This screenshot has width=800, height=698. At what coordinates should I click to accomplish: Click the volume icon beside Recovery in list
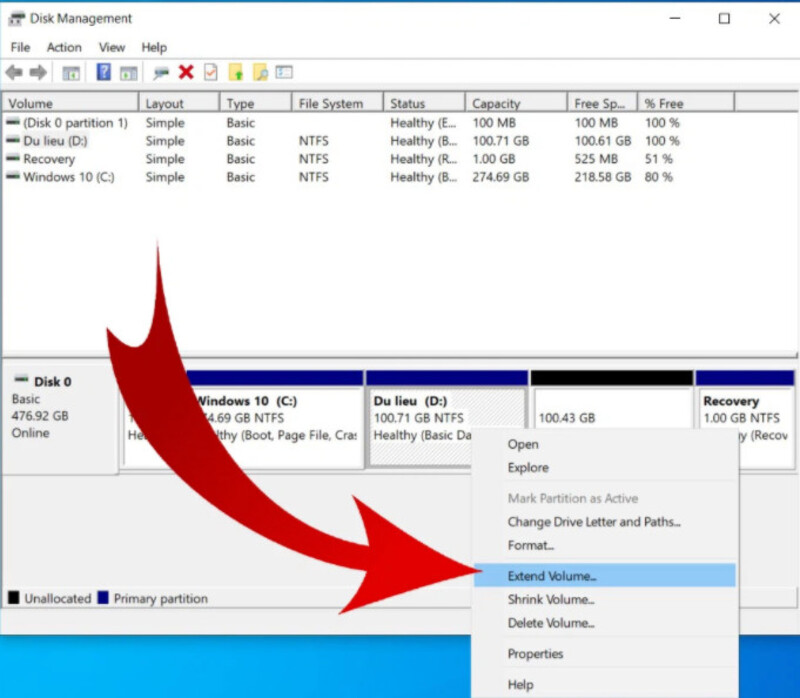pyautogui.click(x=13, y=158)
